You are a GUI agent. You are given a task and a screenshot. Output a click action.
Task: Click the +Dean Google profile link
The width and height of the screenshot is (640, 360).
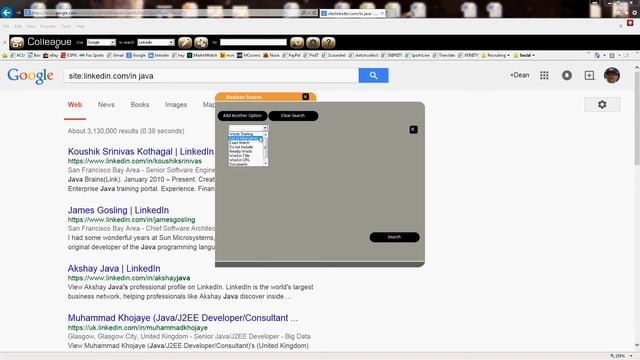(519, 75)
